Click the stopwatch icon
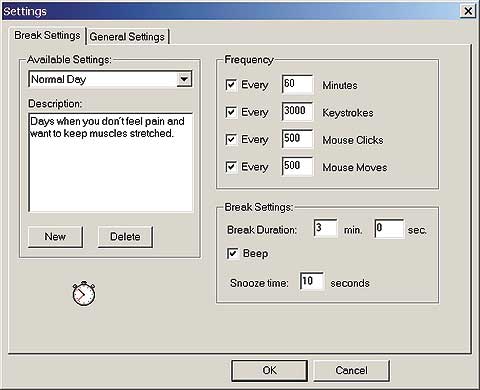Screen dimensions: 480x390 [84, 293]
